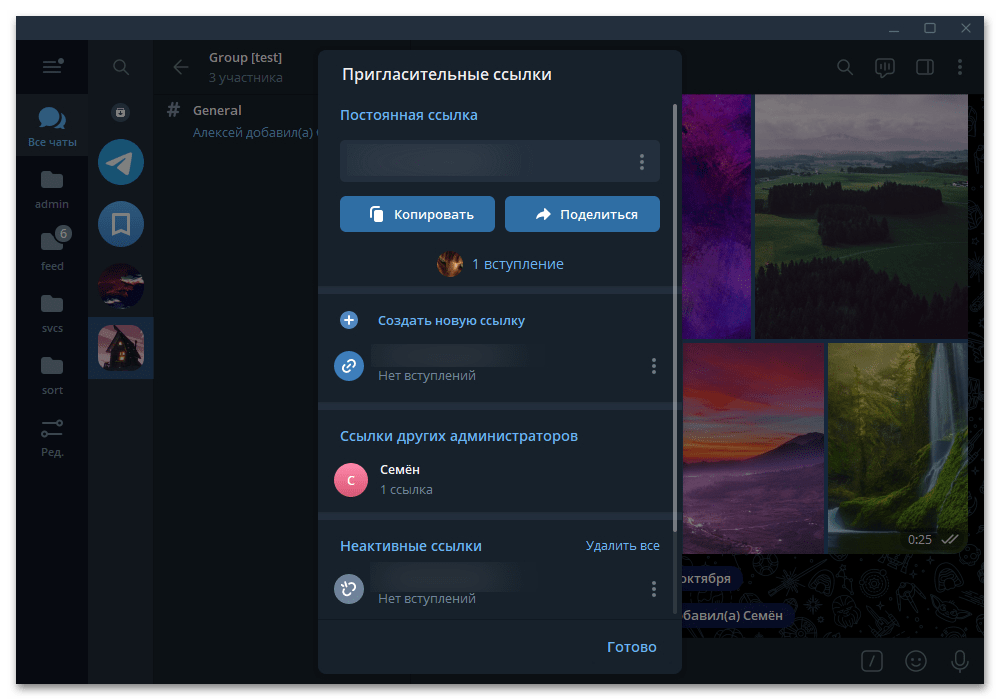Select the chat with the house avatar
1000x700 pixels.
pyautogui.click(x=121, y=348)
